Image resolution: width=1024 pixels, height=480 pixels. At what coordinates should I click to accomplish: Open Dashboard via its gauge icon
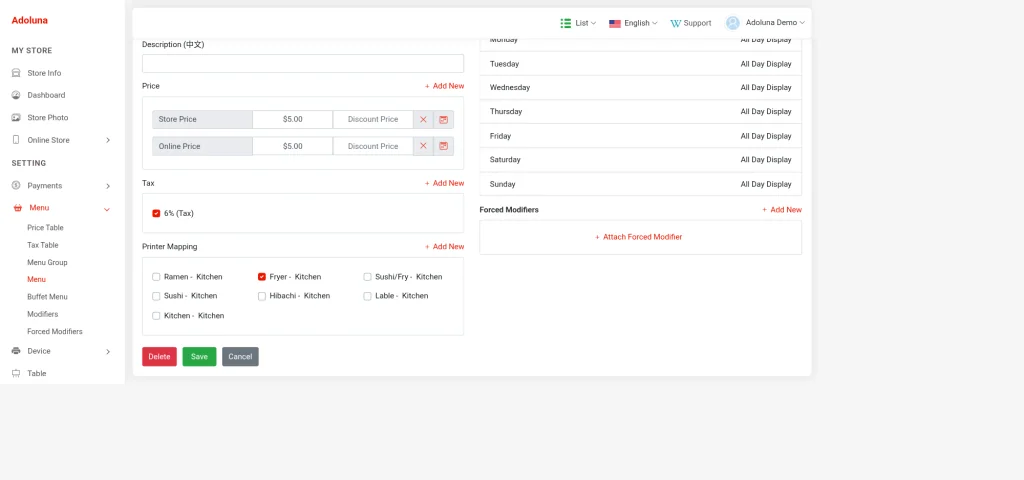tap(16, 95)
